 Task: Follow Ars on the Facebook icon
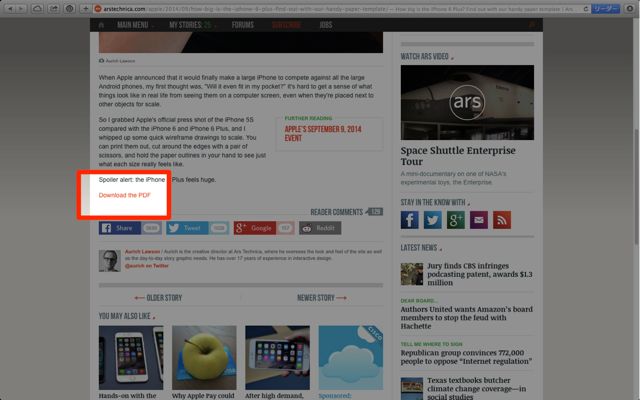click(x=409, y=220)
